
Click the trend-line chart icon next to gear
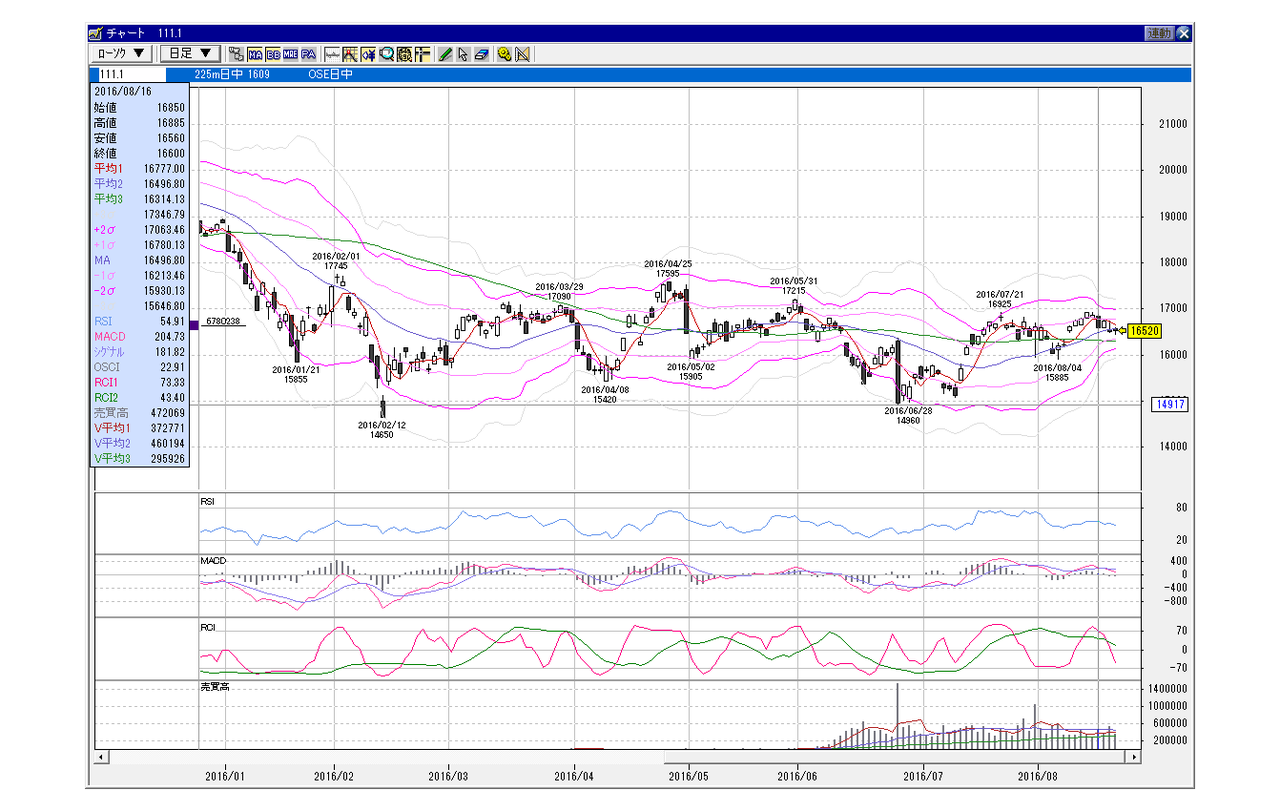pyautogui.click(x=523, y=53)
